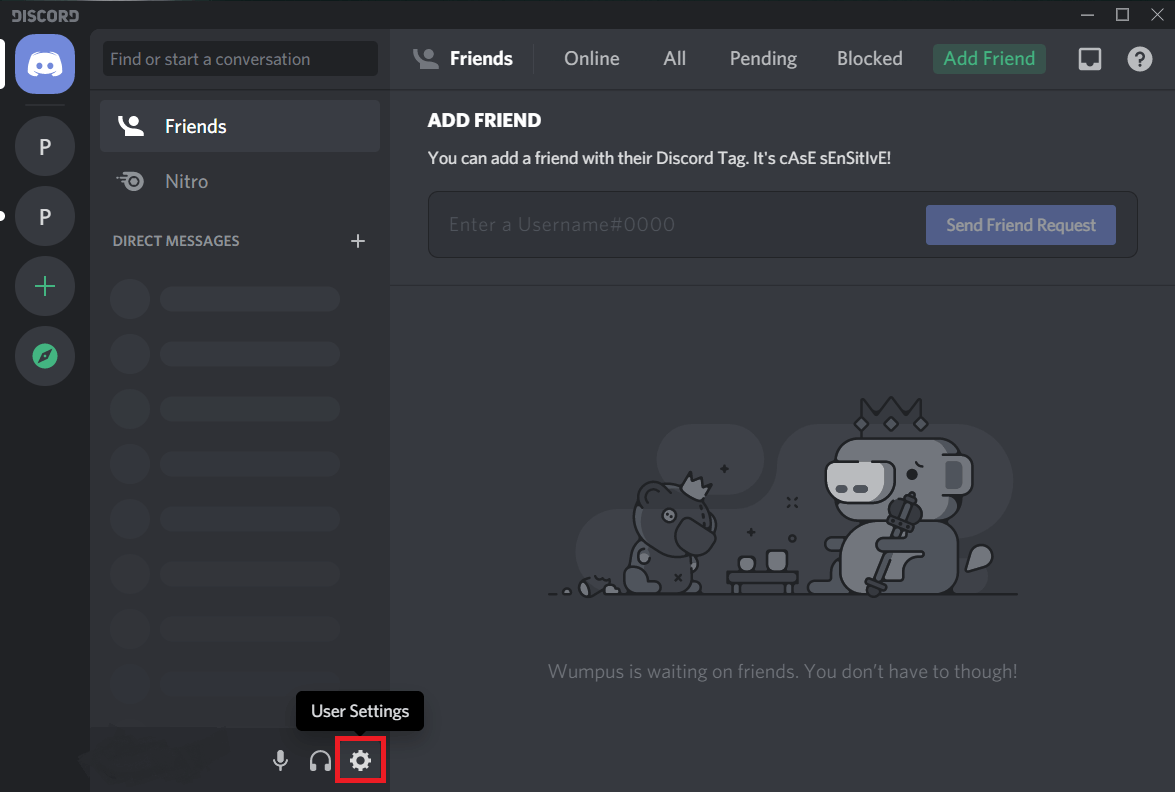This screenshot has width=1175, height=792.
Task: Start a new direct message with the plus
Action: [358, 240]
